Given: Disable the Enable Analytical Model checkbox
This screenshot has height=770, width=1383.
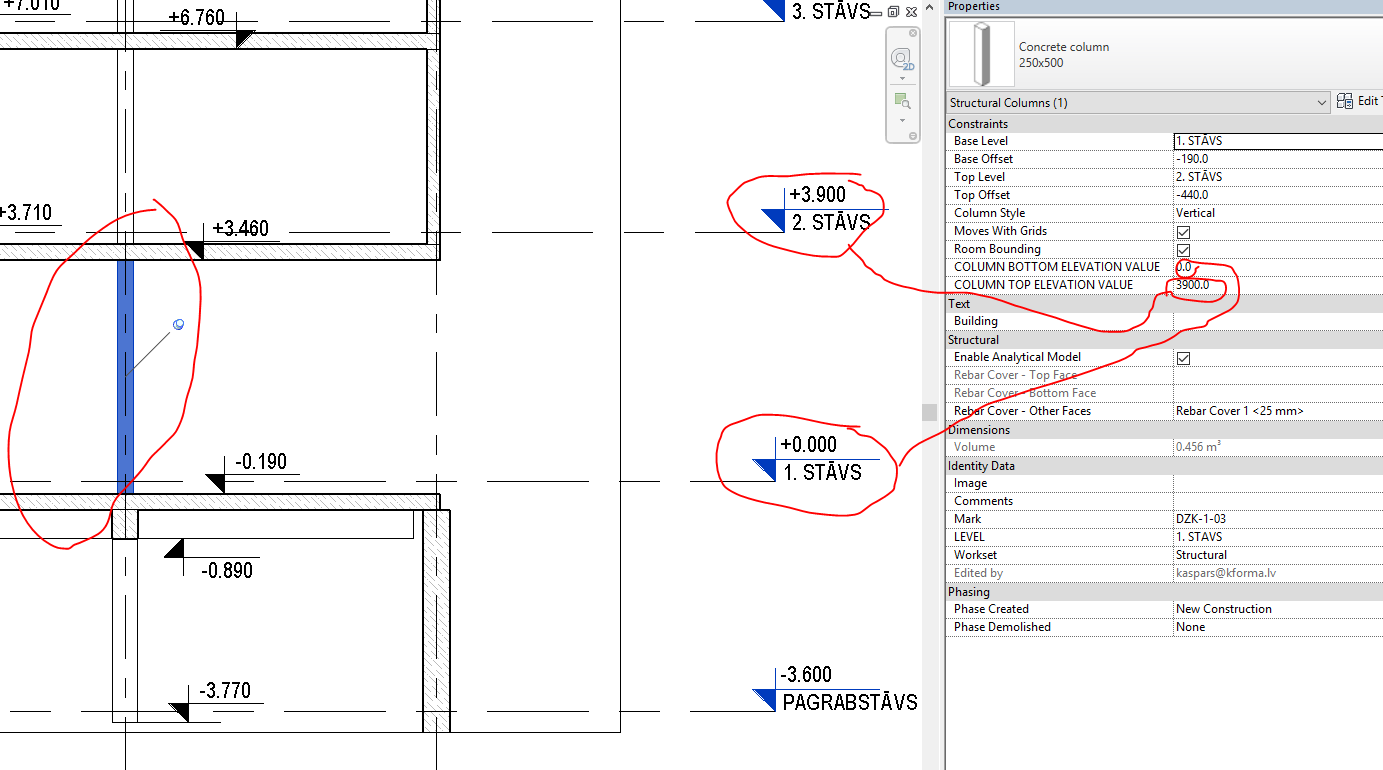Looking at the screenshot, I should [x=1183, y=357].
